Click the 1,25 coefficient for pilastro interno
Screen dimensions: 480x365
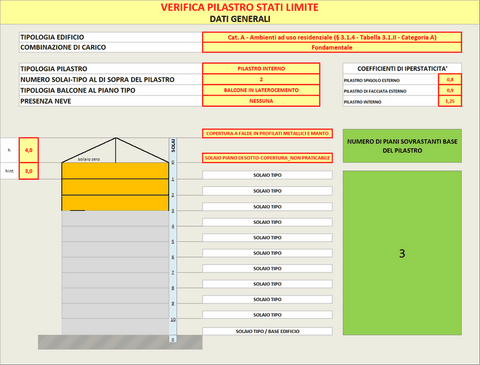pyautogui.click(x=450, y=101)
